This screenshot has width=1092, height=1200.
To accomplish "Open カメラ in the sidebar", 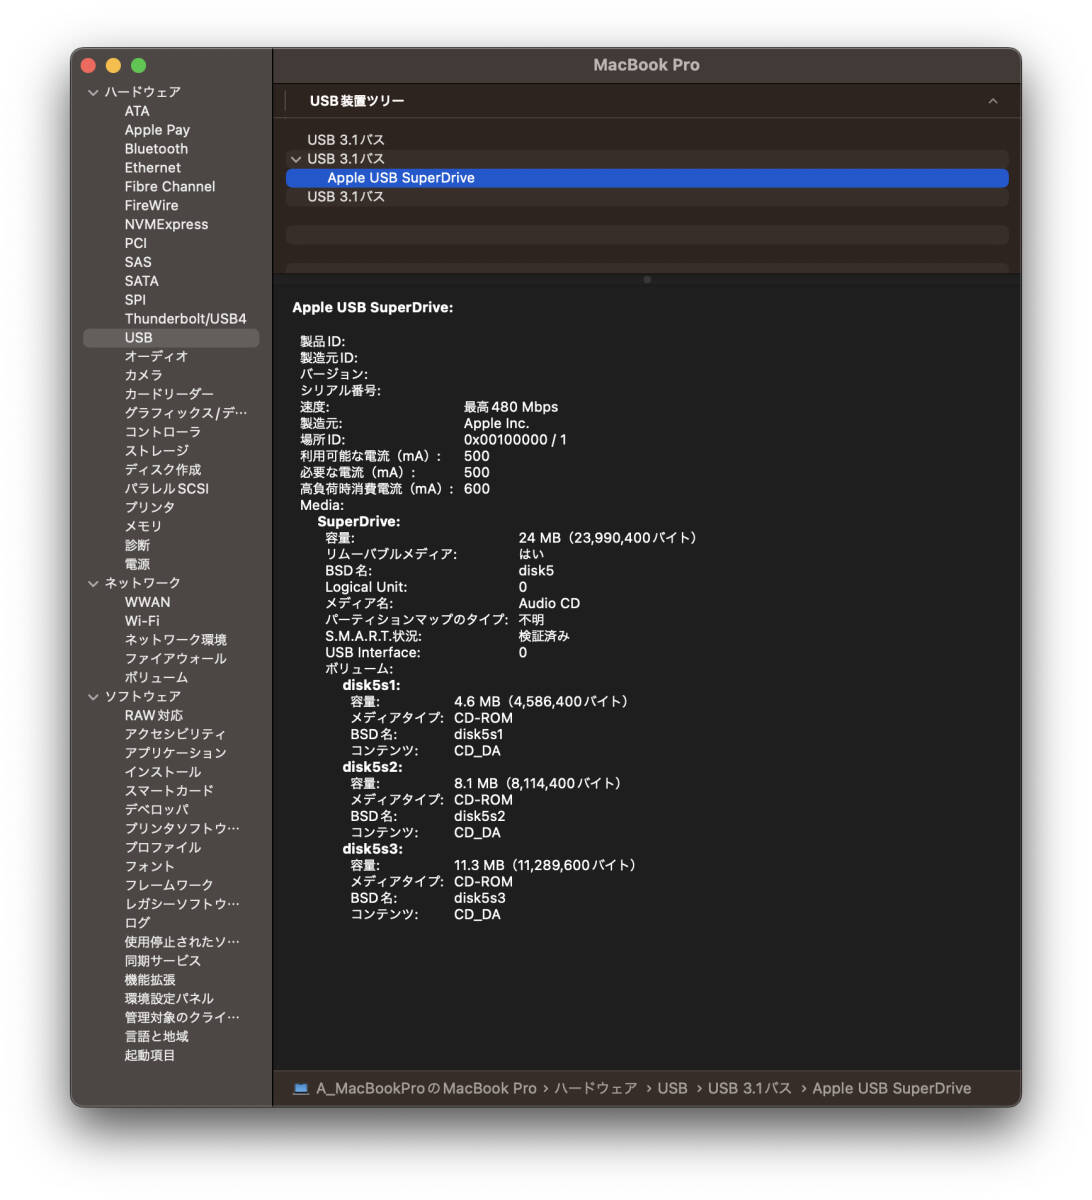I will [x=143, y=376].
